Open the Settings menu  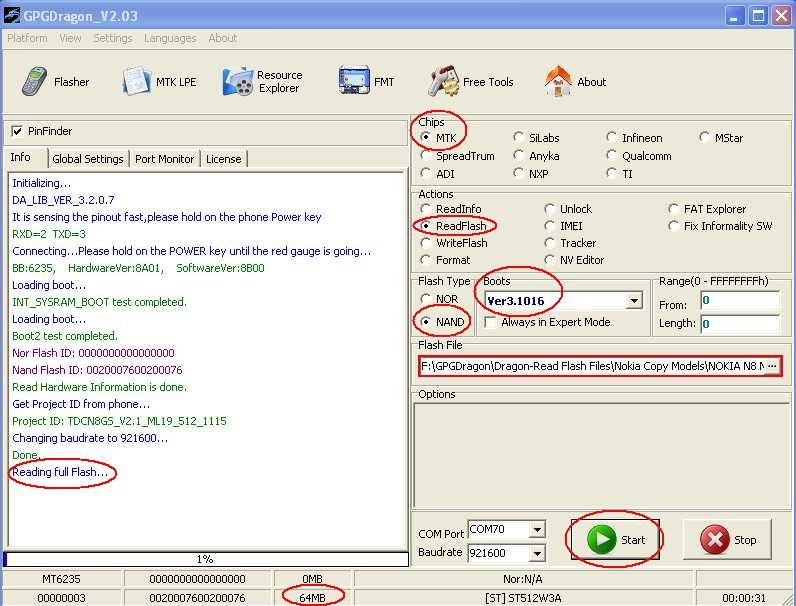click(x=113, y=38)
